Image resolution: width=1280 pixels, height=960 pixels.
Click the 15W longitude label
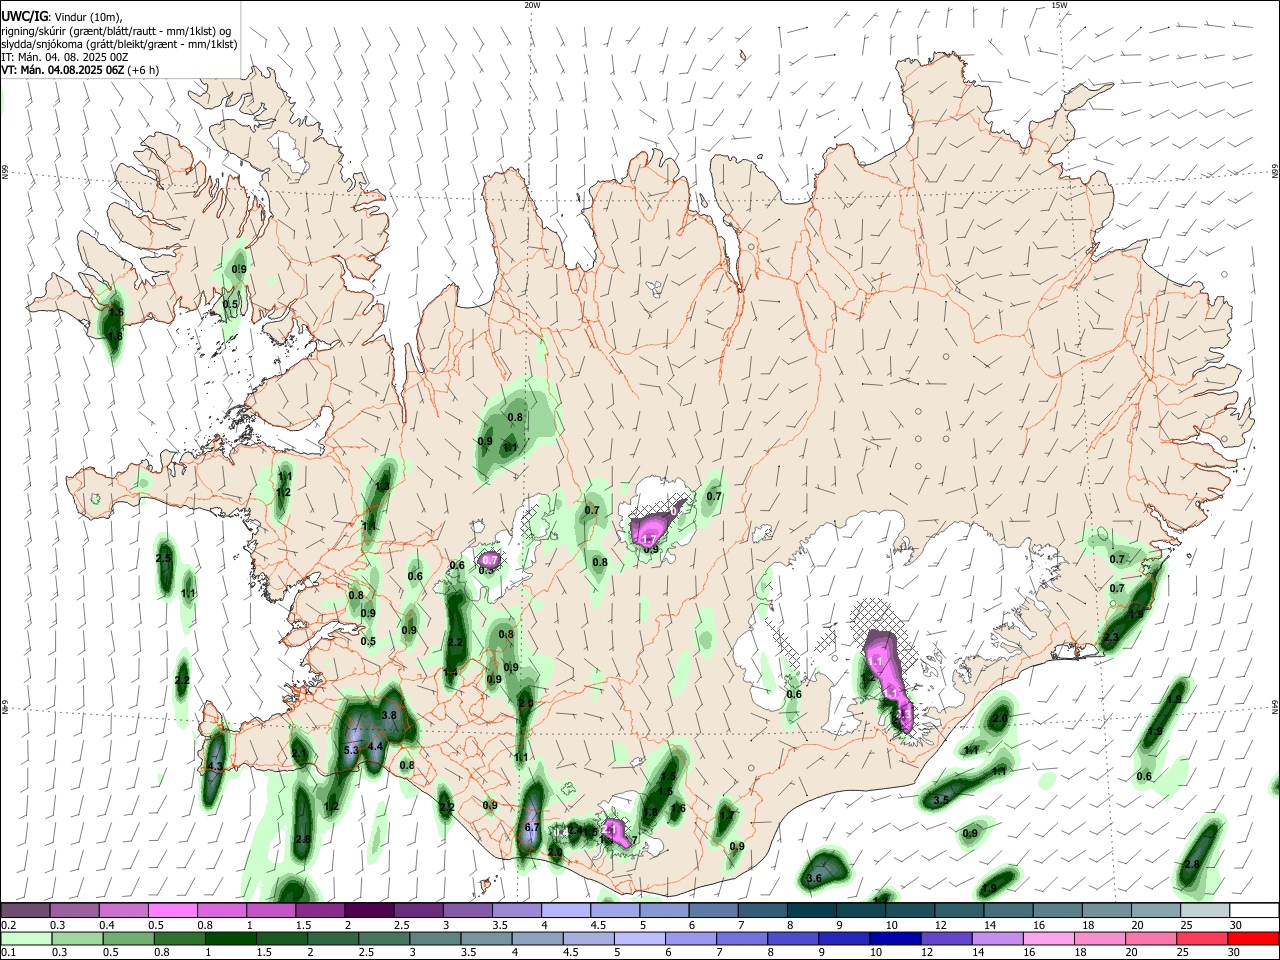pos(1059,5)
